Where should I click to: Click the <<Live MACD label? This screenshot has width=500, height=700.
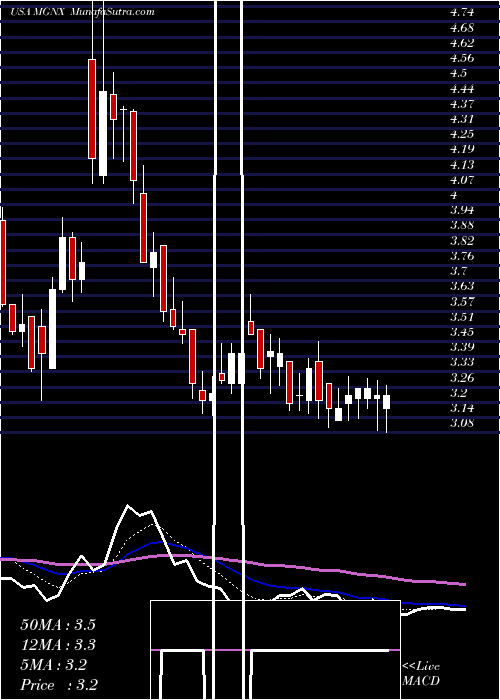421,674
